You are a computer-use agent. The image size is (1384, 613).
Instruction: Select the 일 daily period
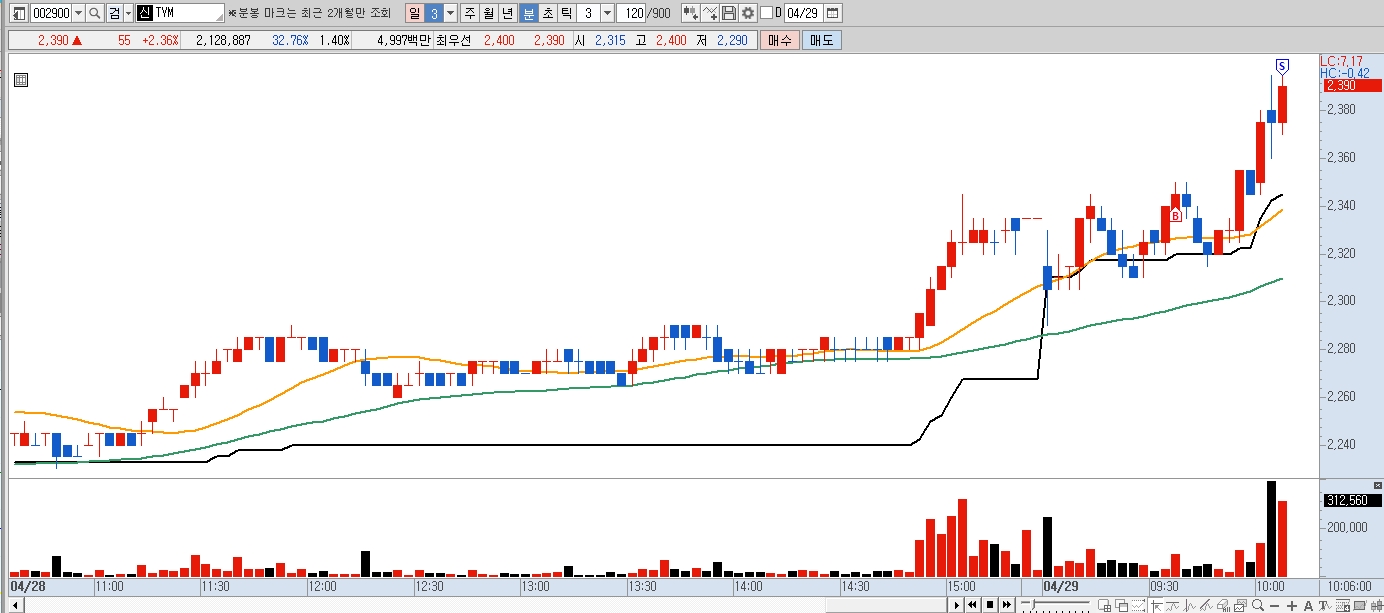pos(414,13)
